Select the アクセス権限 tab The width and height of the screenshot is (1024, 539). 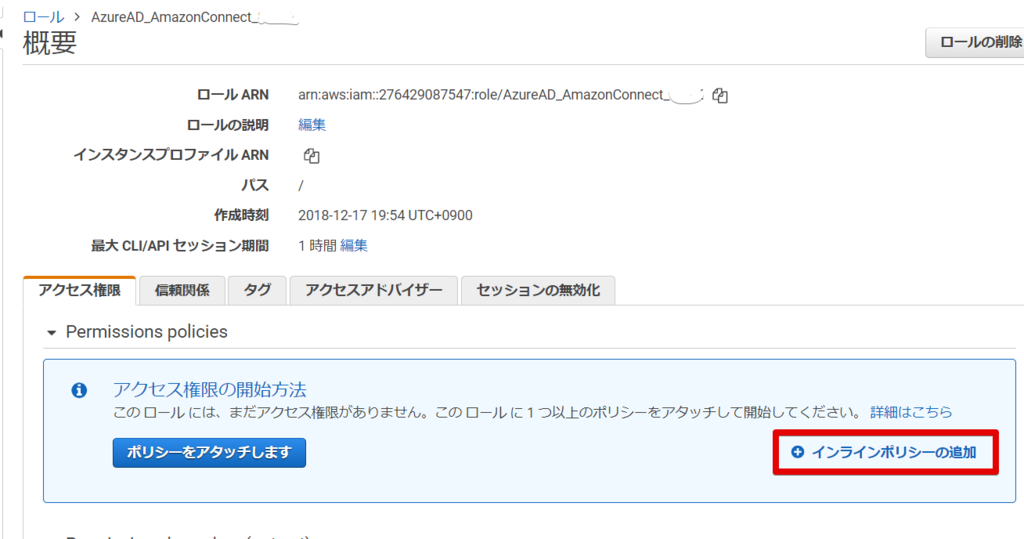79,291
